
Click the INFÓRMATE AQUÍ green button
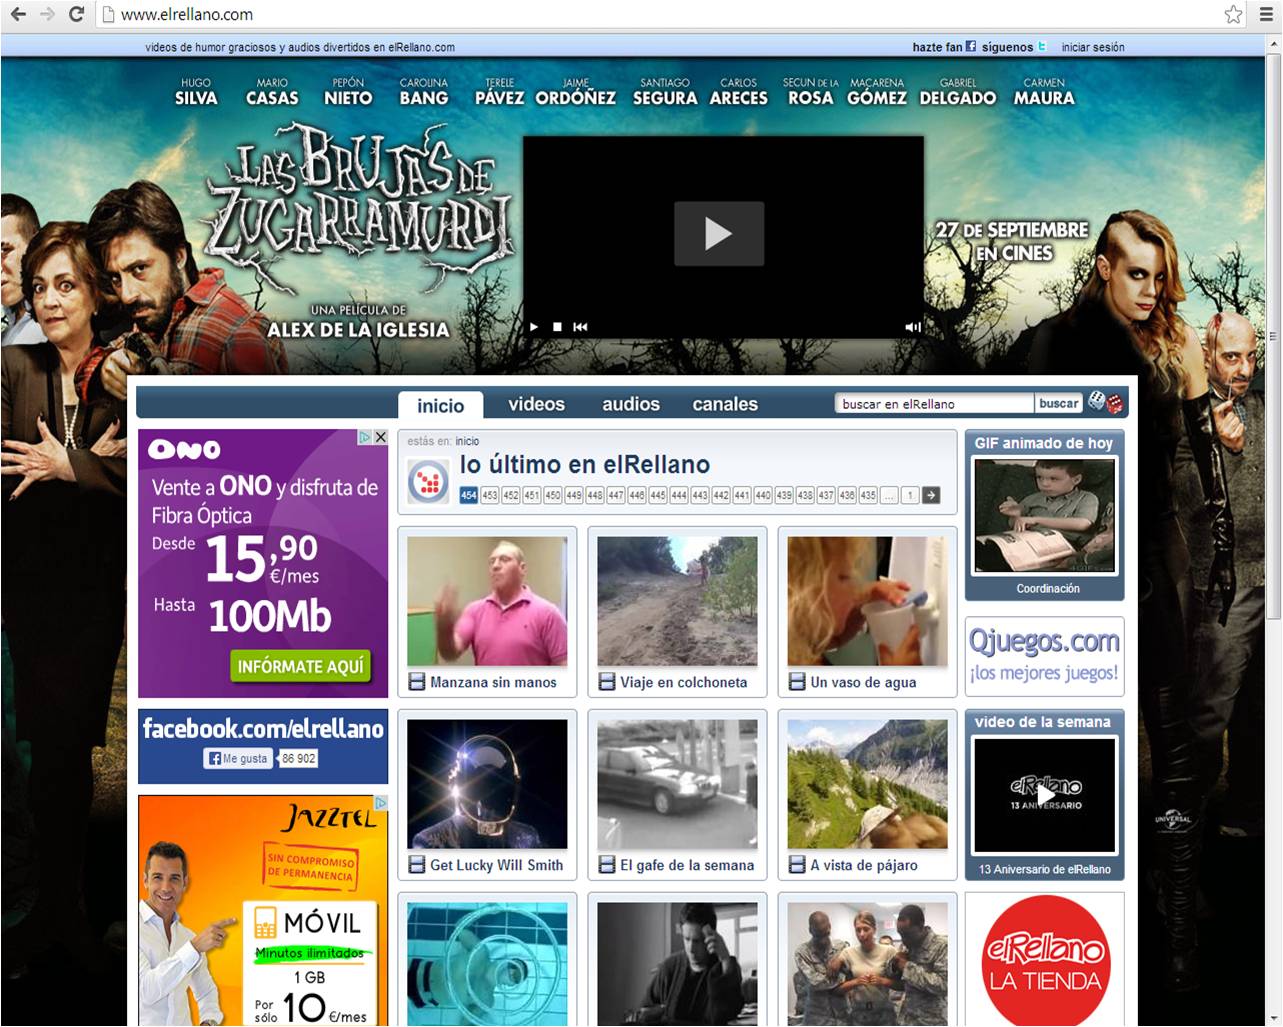(x=300, y=666)
